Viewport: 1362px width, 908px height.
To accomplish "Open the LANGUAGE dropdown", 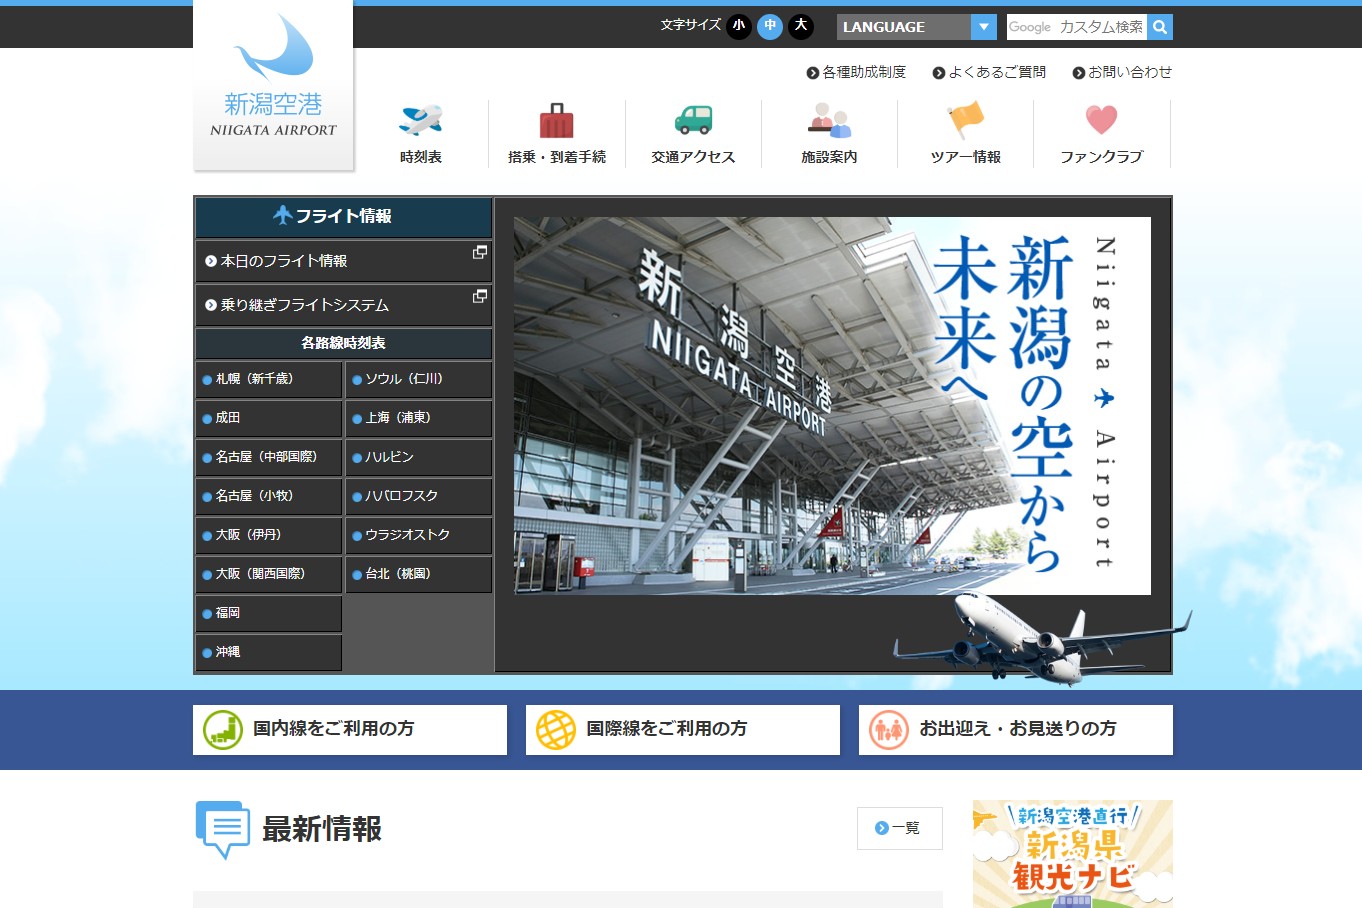I will [917, 27].
